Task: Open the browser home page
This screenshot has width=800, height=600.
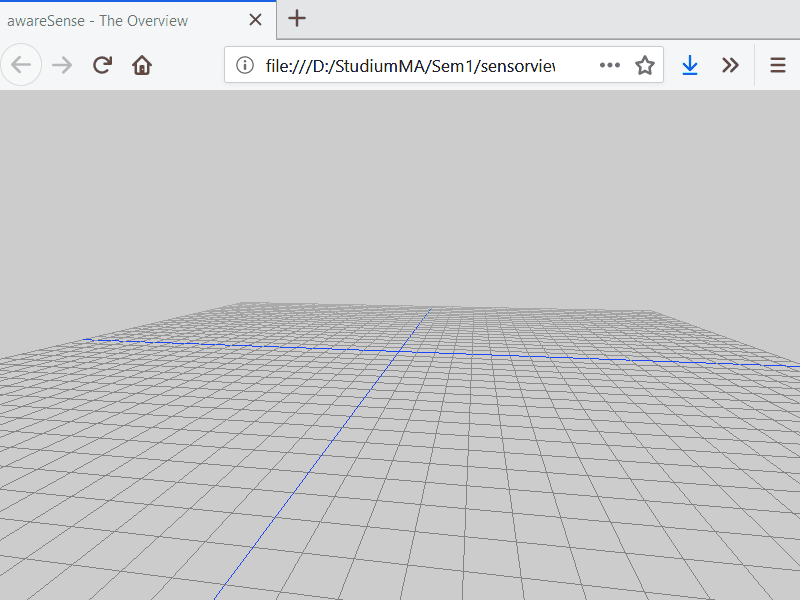Action: point(142,66)
